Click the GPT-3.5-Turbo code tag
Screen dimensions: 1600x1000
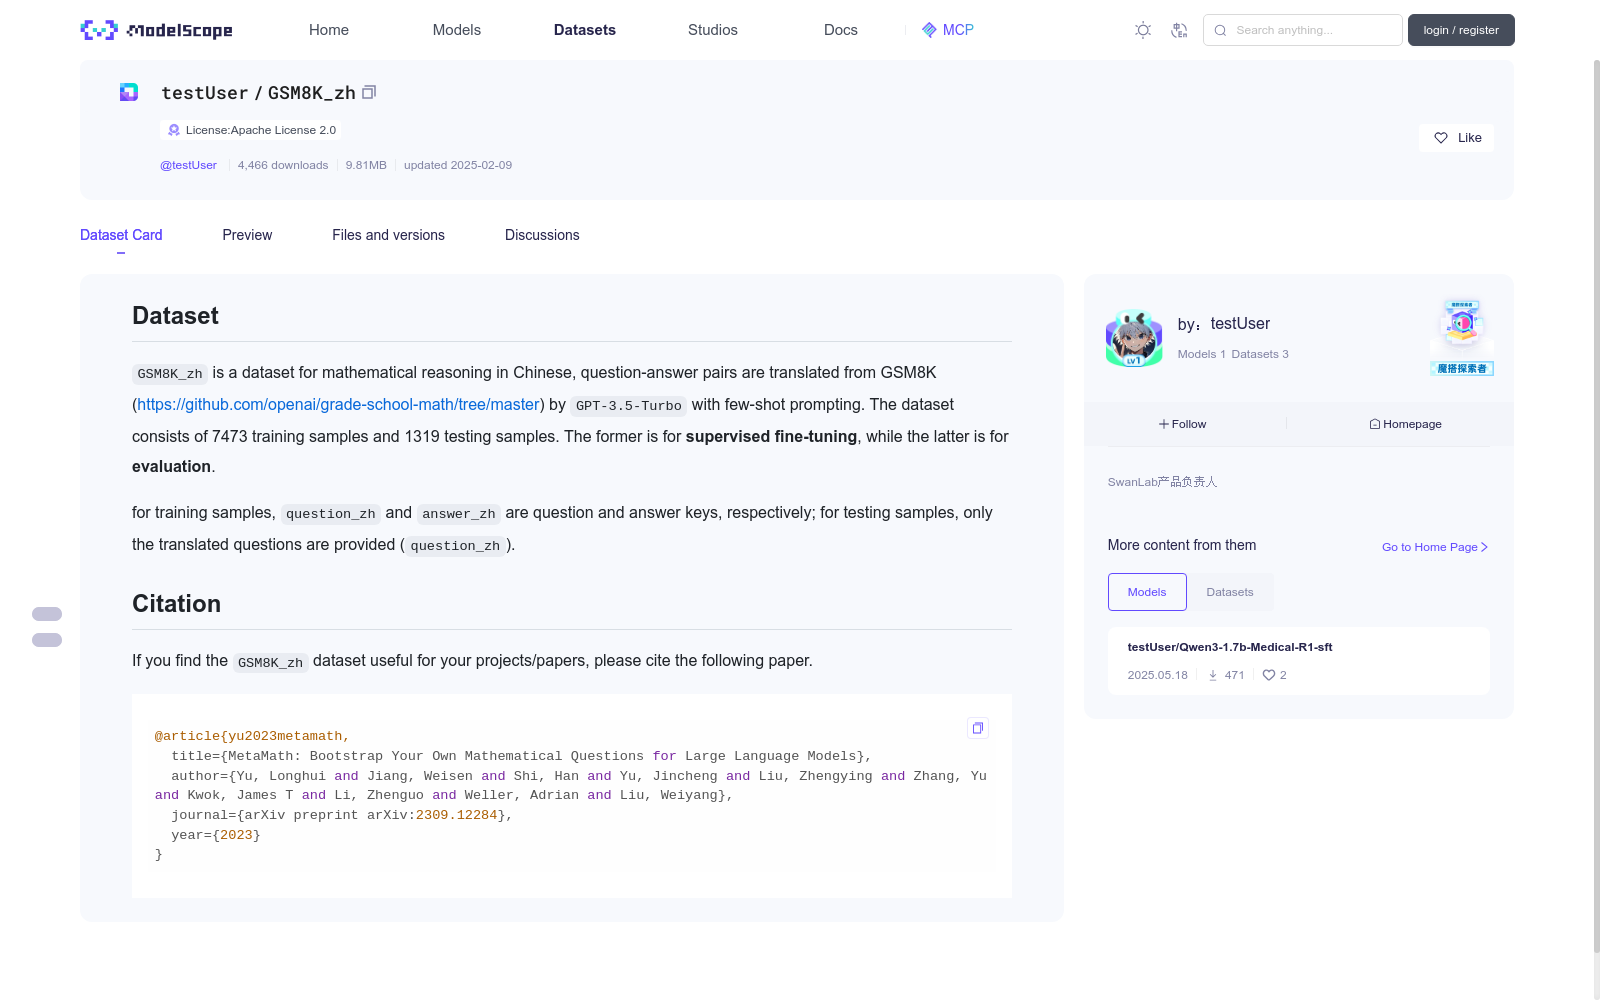(629, 405)
